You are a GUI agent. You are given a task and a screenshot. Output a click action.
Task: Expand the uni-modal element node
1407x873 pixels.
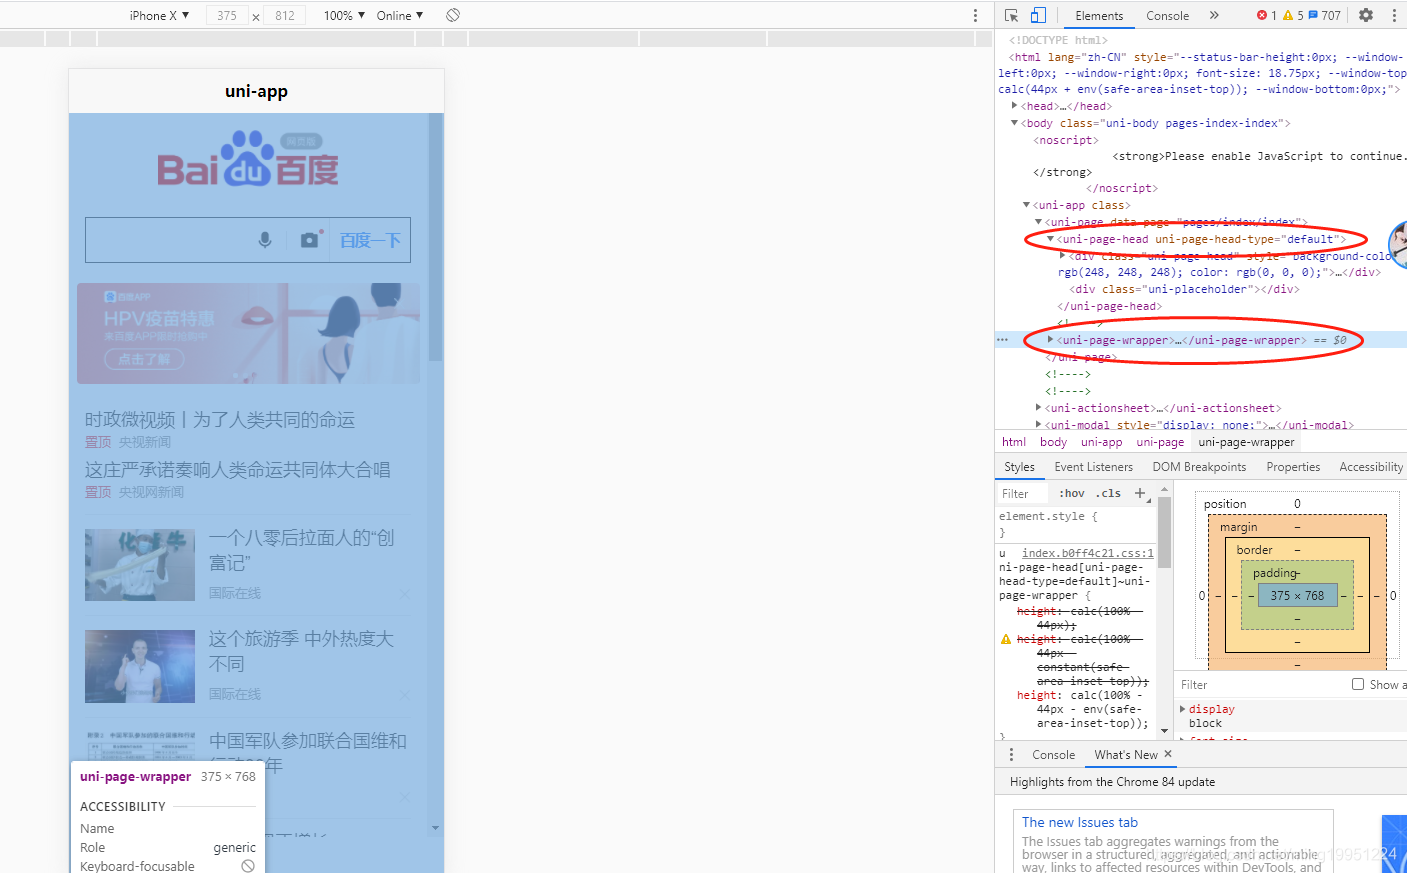coord(1039,425)
